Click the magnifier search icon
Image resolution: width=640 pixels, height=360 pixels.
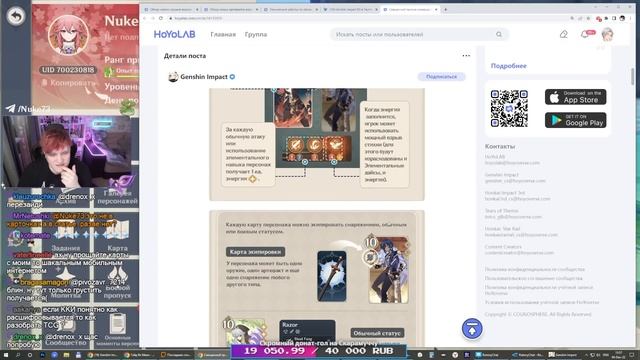[499, 34]
